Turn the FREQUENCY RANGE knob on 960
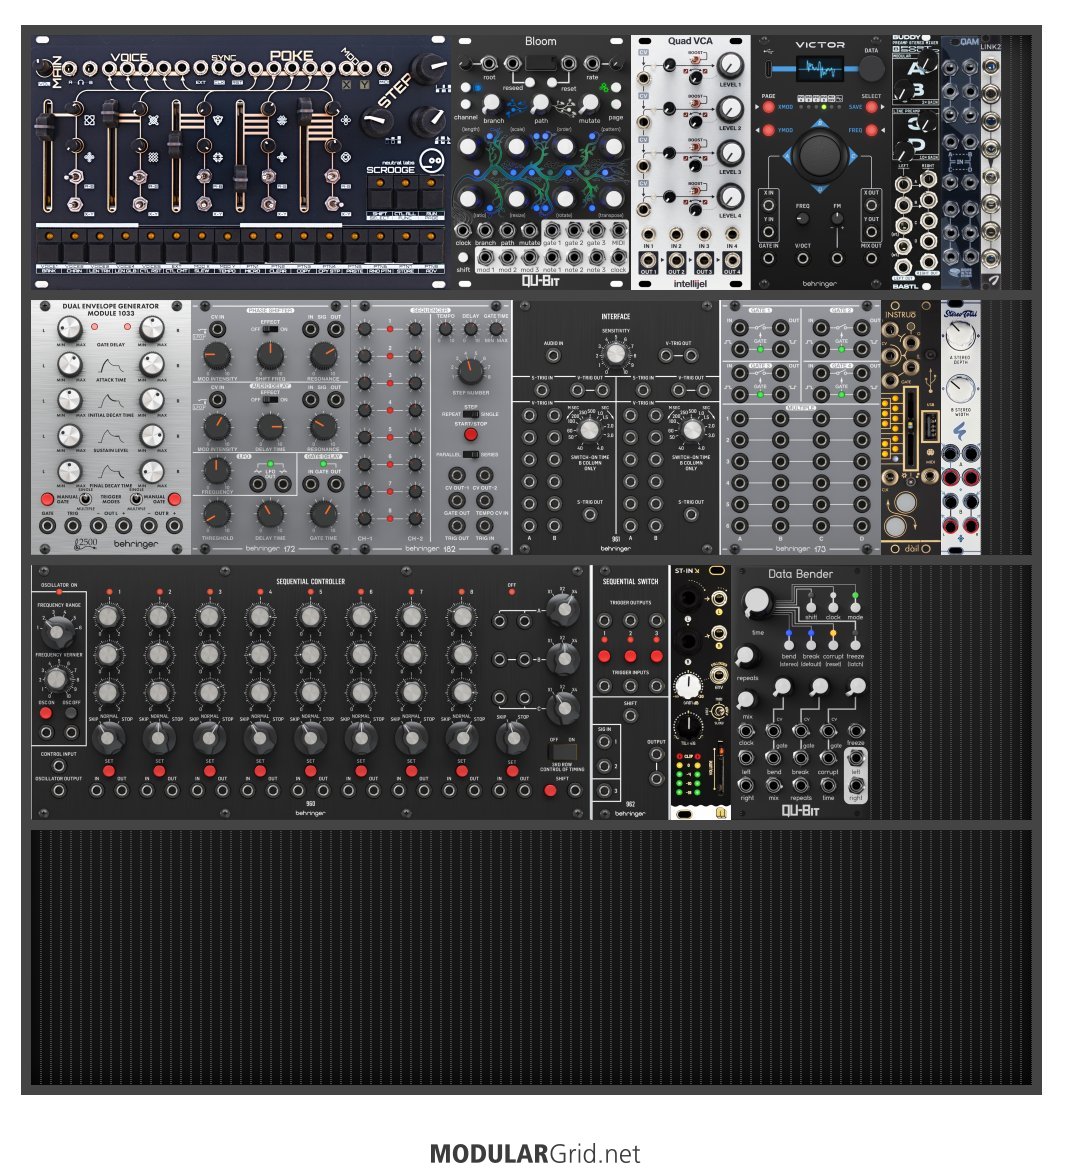Image resolution: width=1072 pixels, height=1175 pixels. pos(57,632)
